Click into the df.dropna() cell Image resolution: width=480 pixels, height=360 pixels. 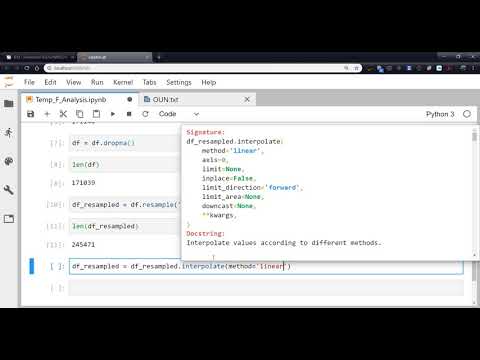click(x=125, y=143)
